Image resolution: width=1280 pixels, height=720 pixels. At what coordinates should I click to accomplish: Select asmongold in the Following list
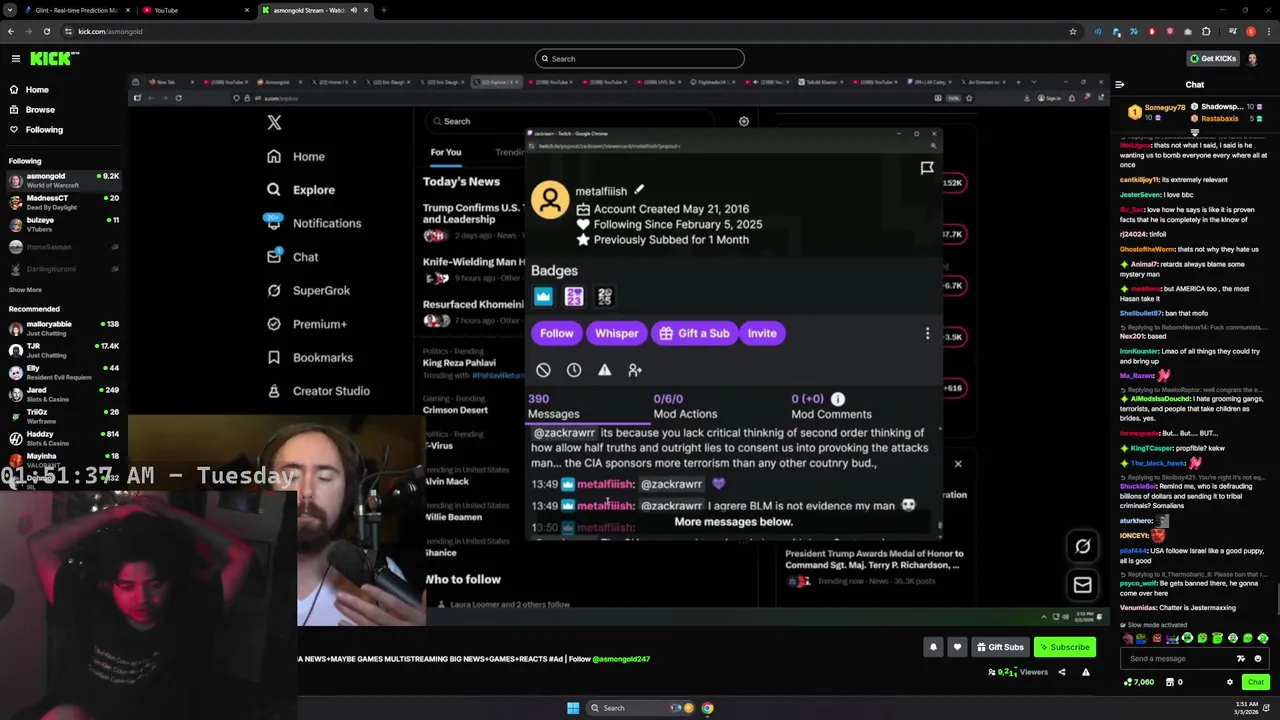[x=62, y=181]
